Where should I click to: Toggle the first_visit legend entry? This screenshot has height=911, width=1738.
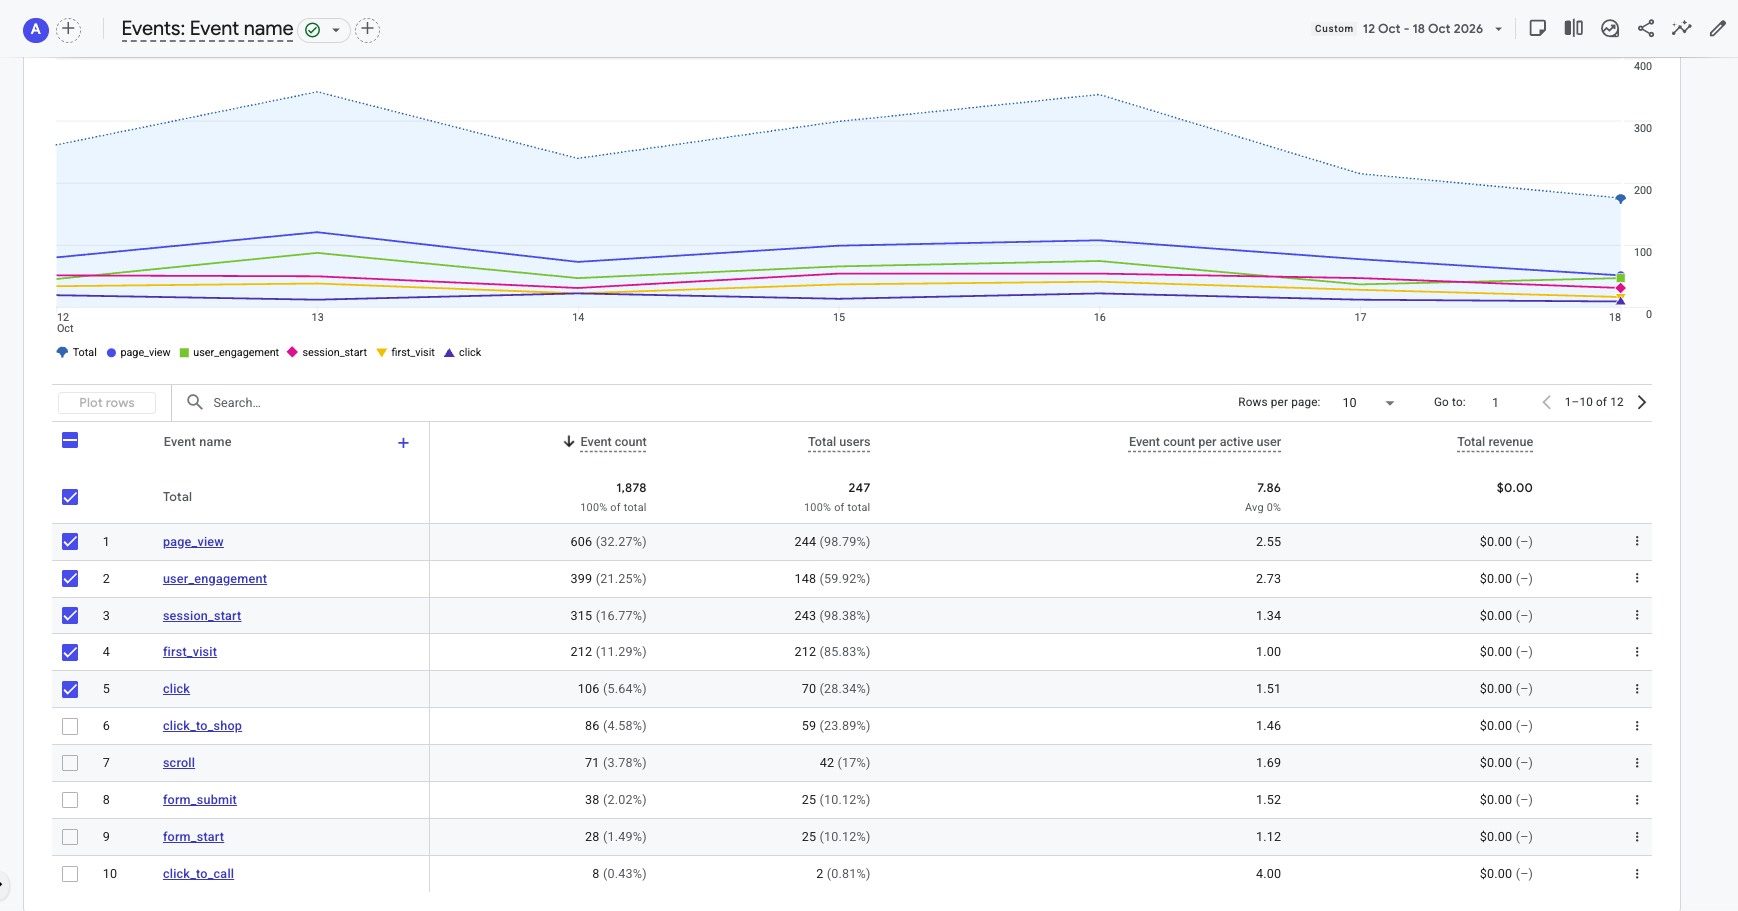click(405, 352)
